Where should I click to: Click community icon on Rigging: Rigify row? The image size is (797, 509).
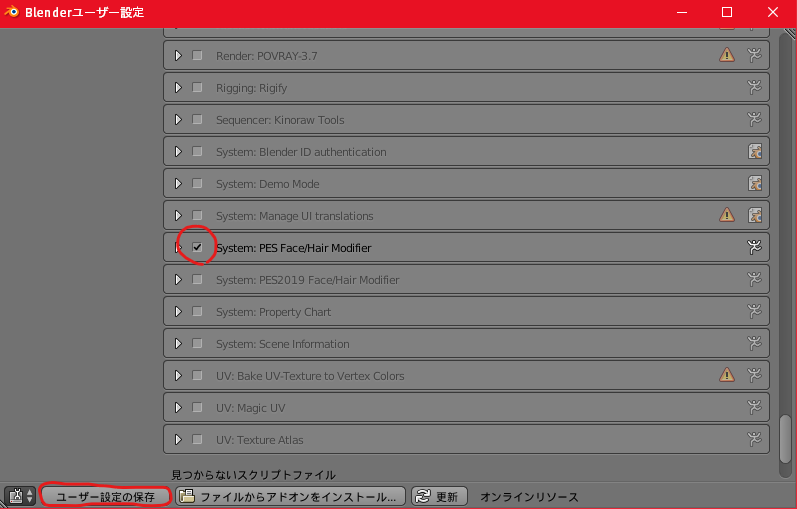(755, 87)
